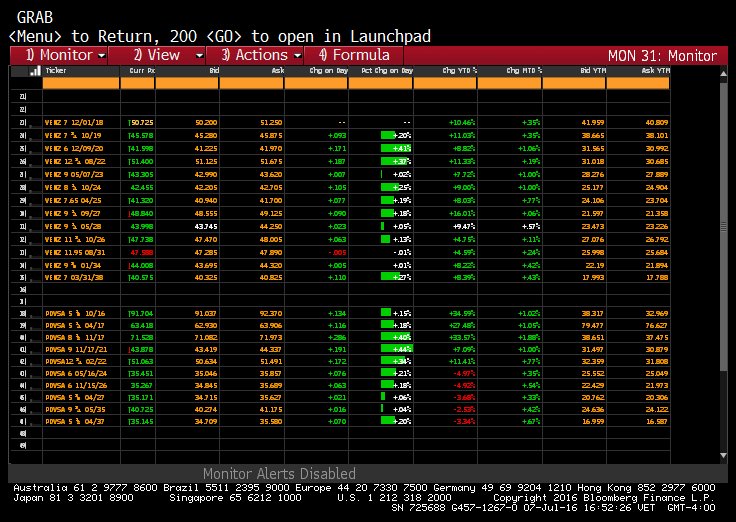Click the +34.99% Chg YTD value
The image size is (736, 522).
point(462,314)
